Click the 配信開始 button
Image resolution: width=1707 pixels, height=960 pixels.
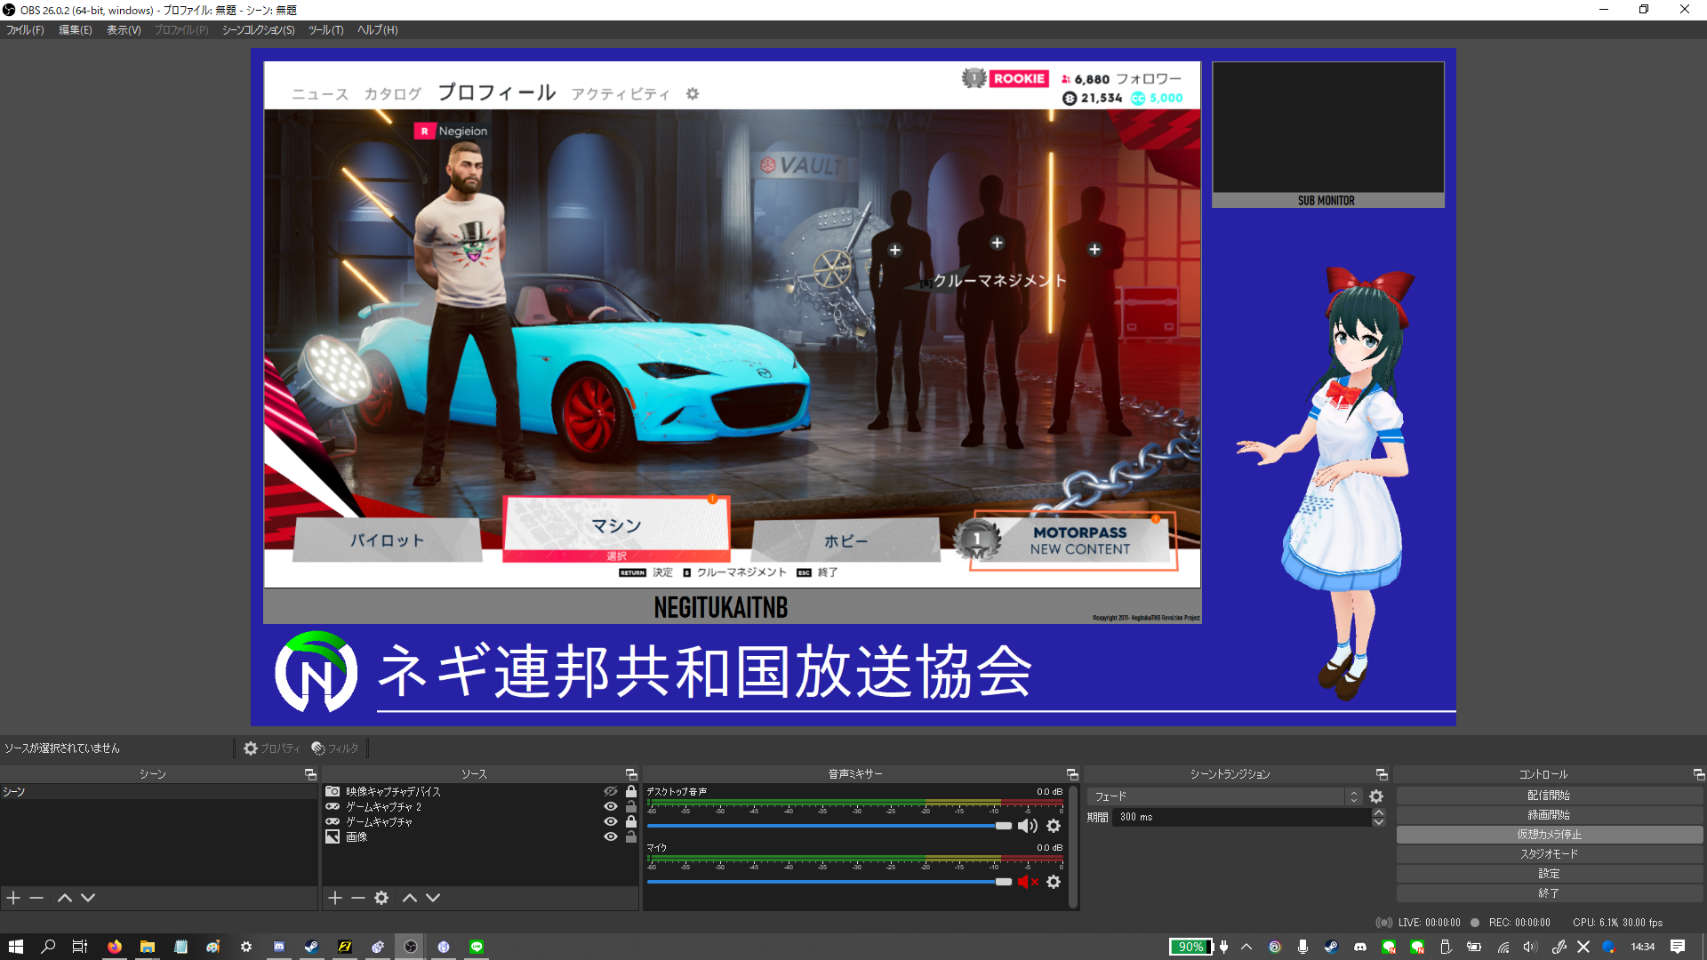tap(1548, 795)
